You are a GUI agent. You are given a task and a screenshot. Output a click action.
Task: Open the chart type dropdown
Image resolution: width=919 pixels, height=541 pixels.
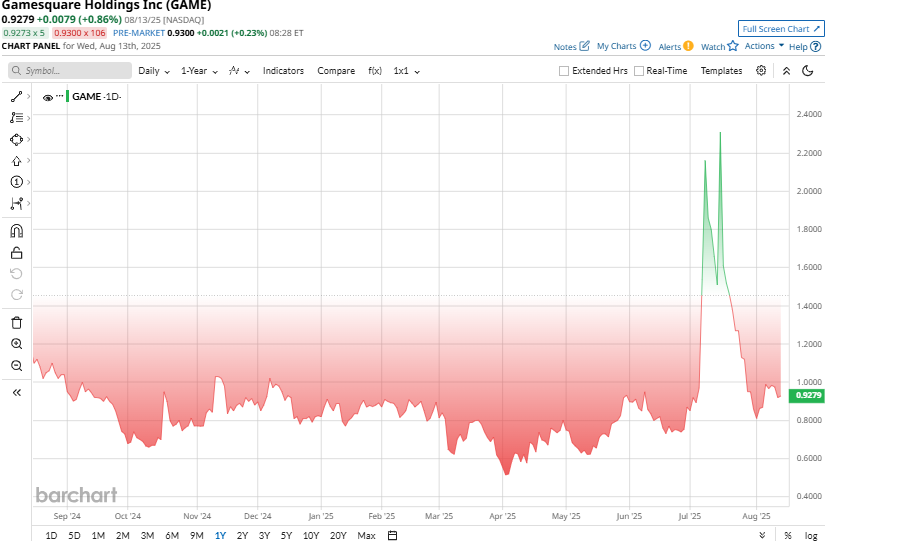239,71
